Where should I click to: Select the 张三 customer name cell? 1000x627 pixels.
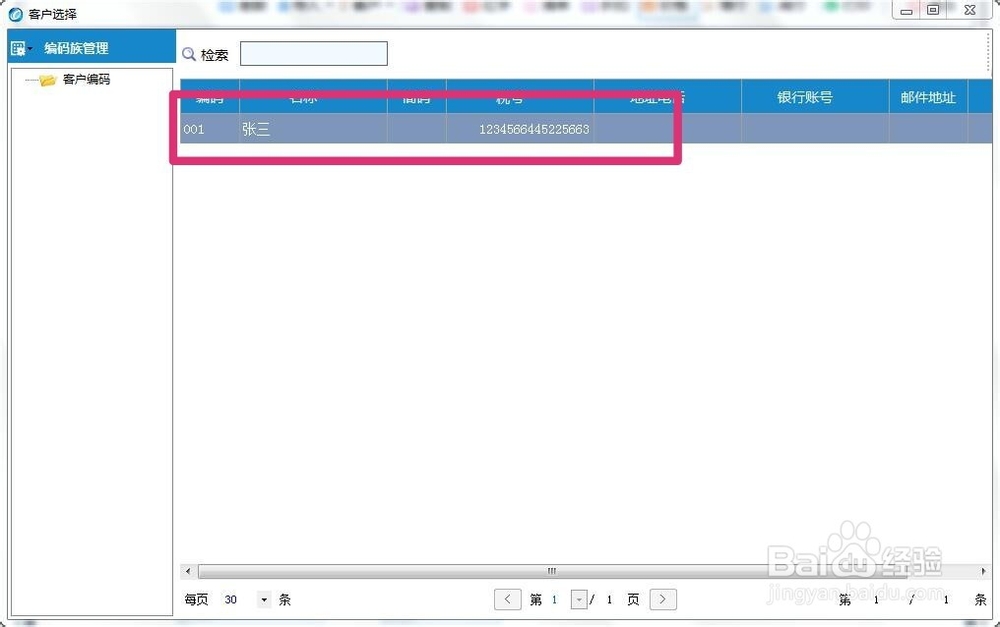(313, 129)
